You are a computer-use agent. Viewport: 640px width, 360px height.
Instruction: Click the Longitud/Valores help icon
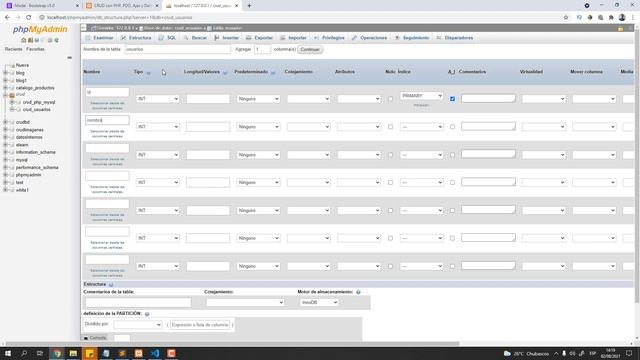click(x=225, y=73)
